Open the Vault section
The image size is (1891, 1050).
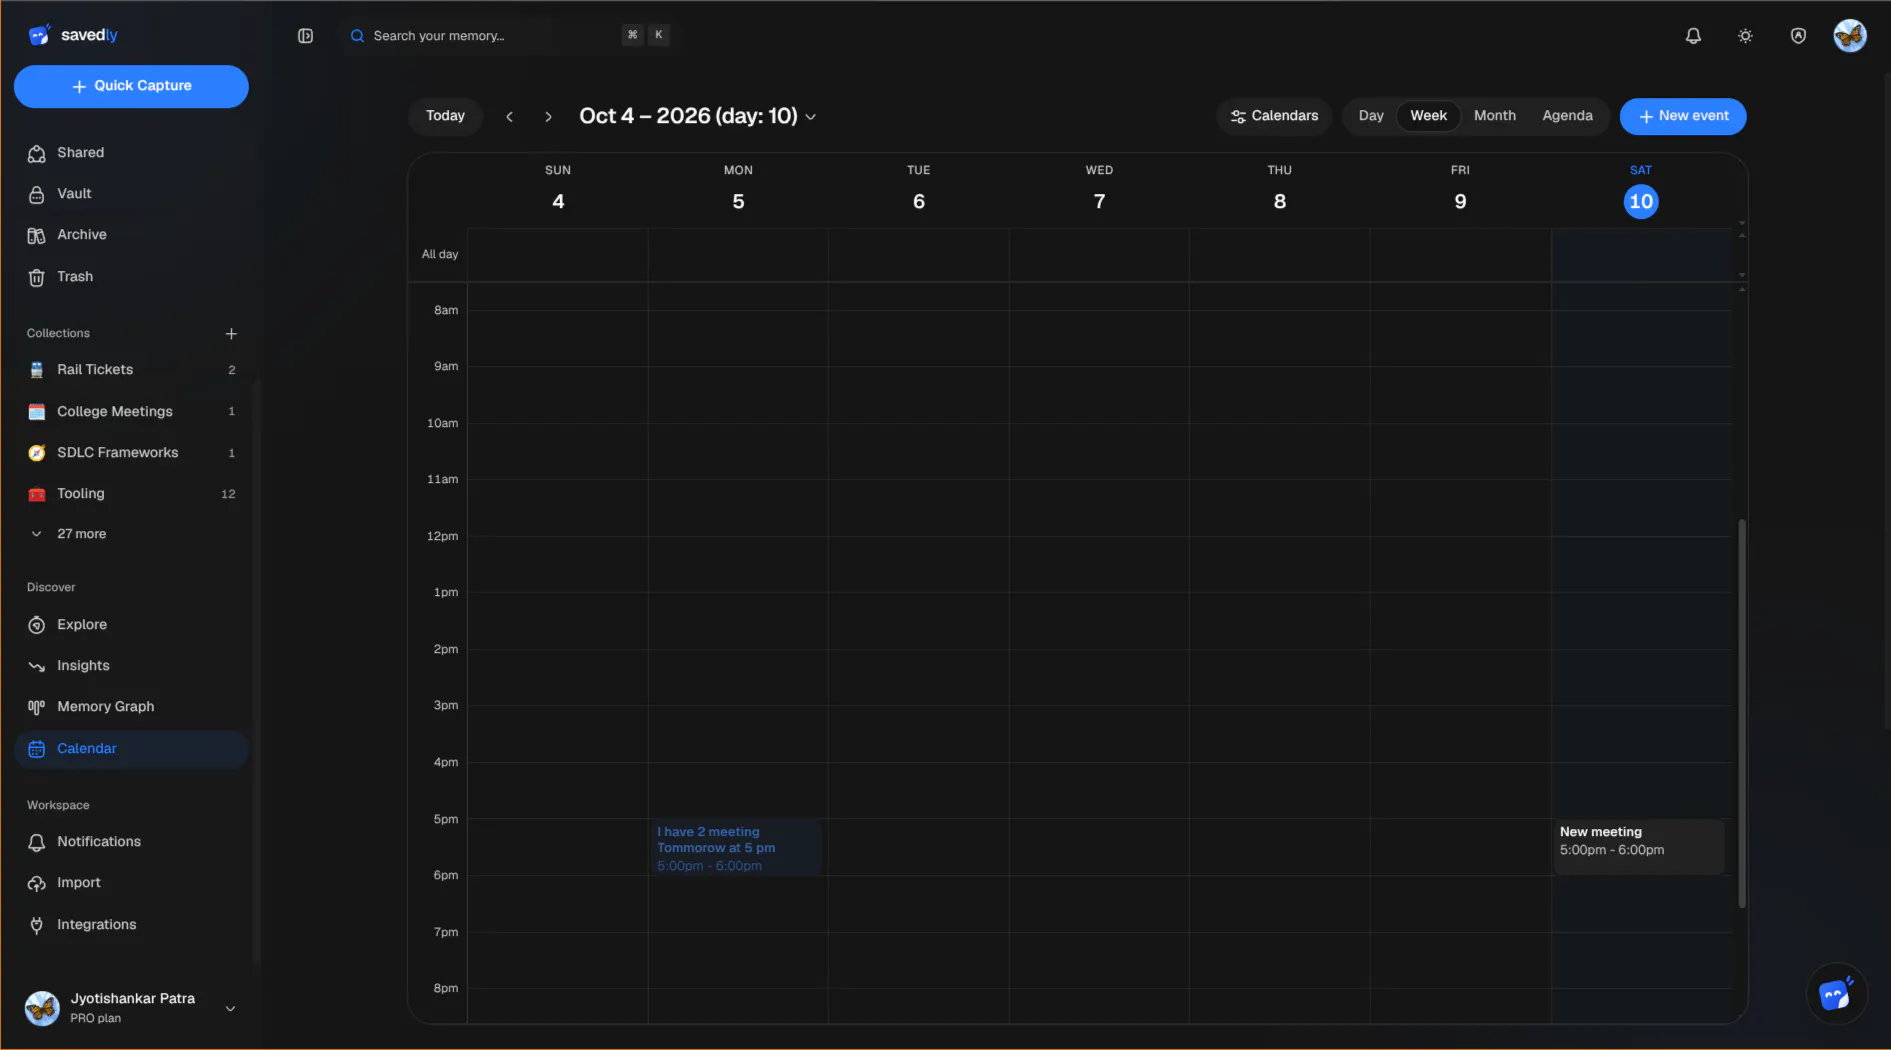[x=131, y=194]
